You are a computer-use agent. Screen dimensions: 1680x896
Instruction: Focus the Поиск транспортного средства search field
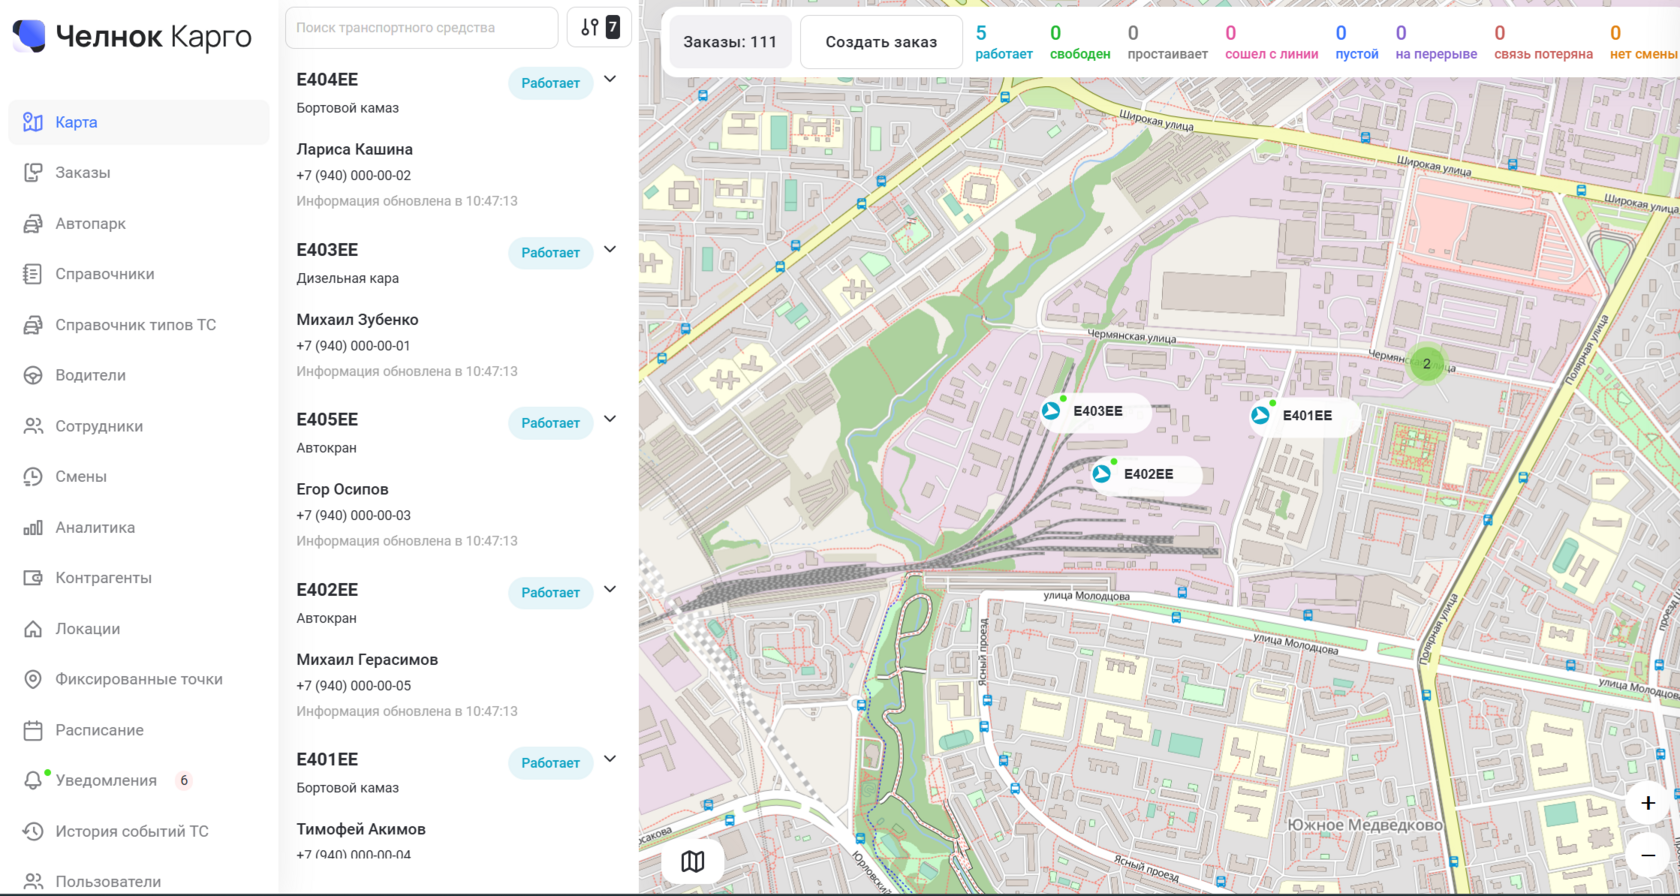point(421,27)
